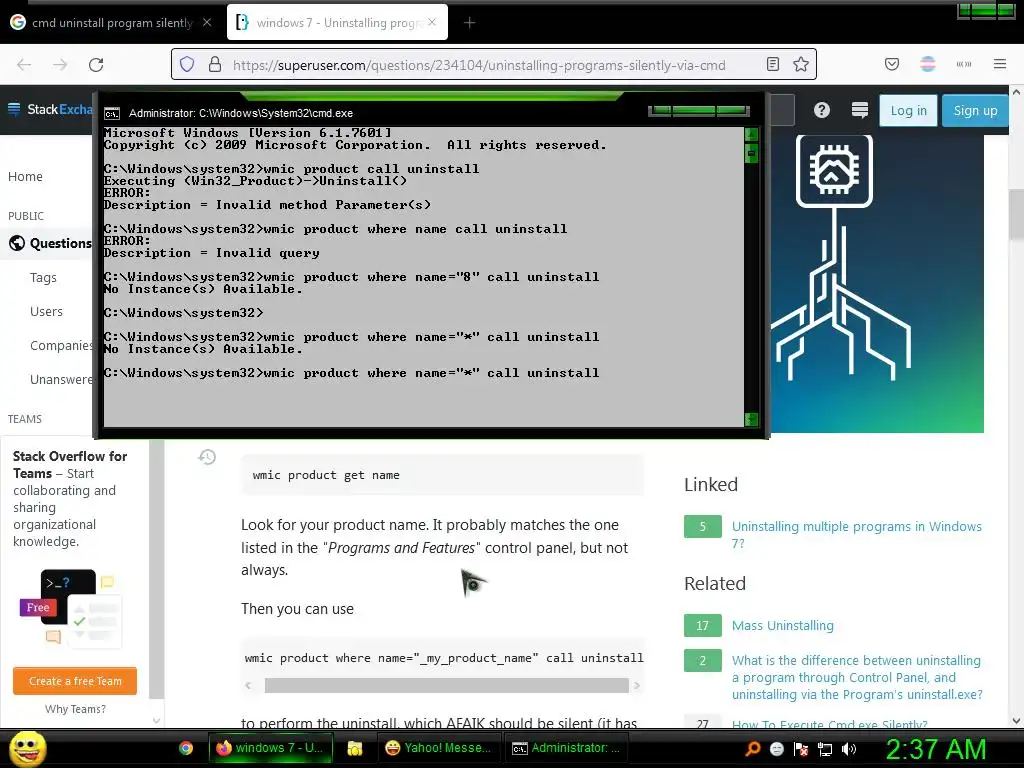The width and height of the screenshot is (1024, 768).
Task: Click the 2:37 AM clock
Action: pos(935,749)
